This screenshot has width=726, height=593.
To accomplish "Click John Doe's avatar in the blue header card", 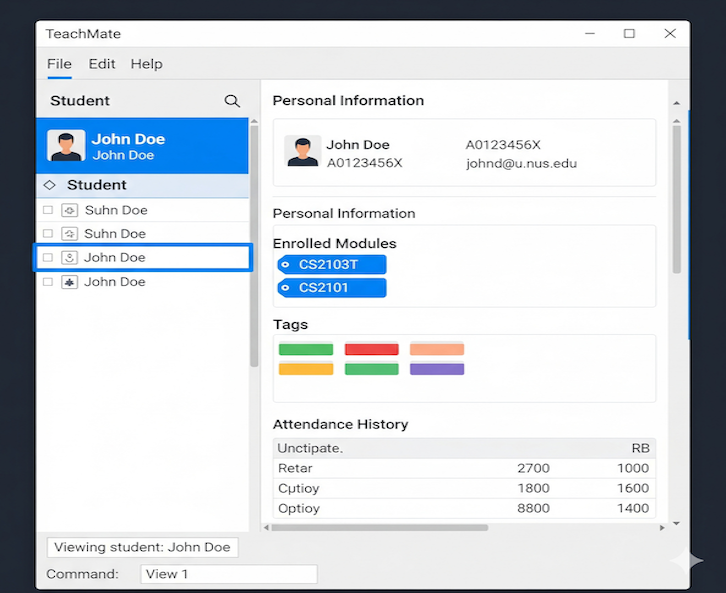I will 66,146.
